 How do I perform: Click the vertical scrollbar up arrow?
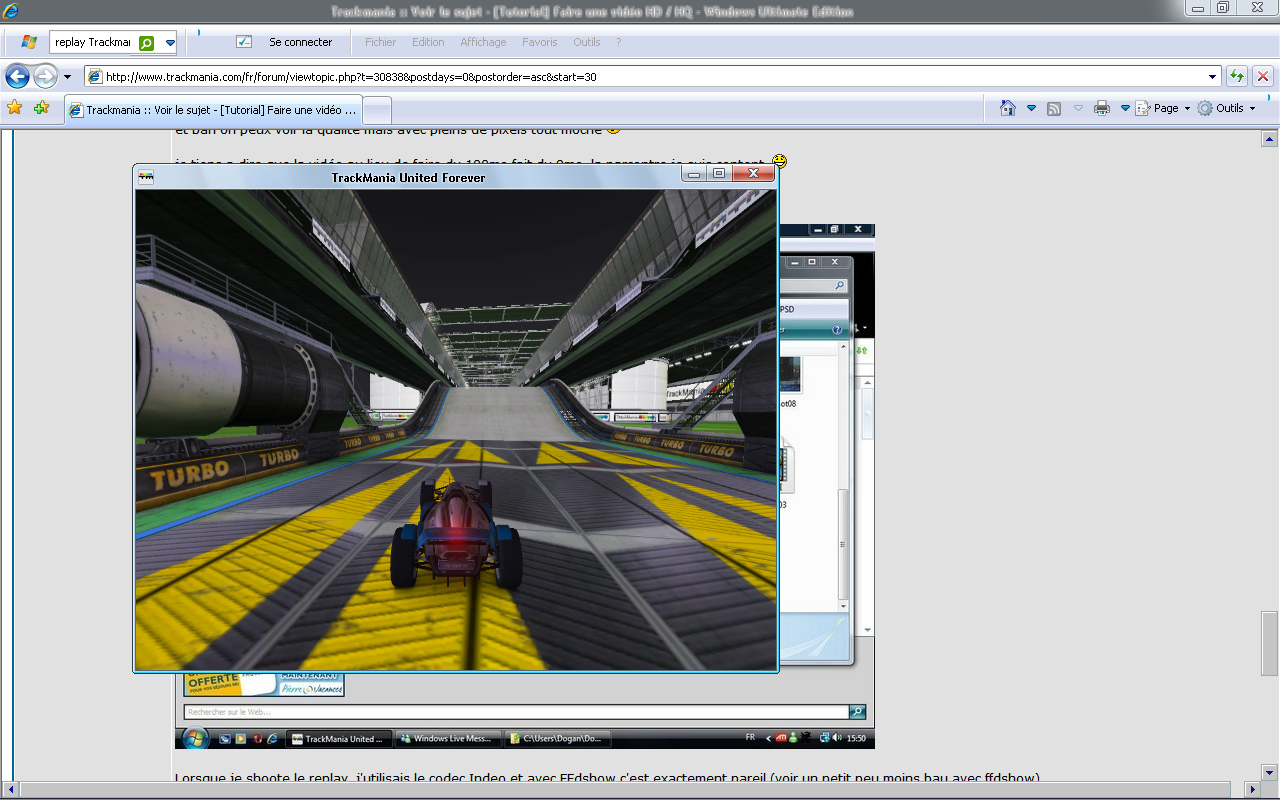coord(1270,139)
